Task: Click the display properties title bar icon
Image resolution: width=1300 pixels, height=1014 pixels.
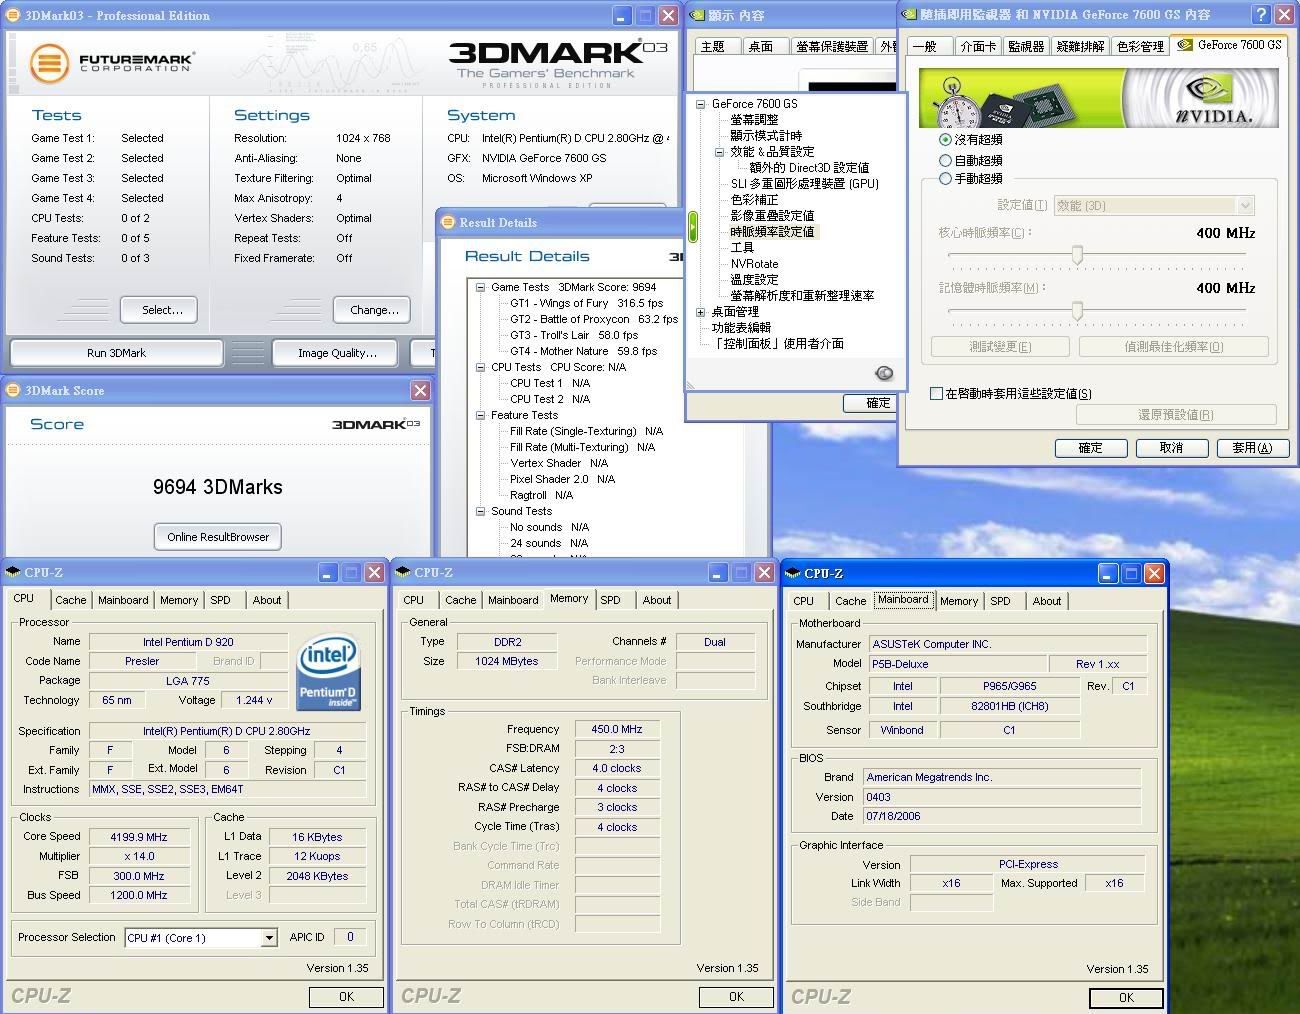Action: [697, 15]
